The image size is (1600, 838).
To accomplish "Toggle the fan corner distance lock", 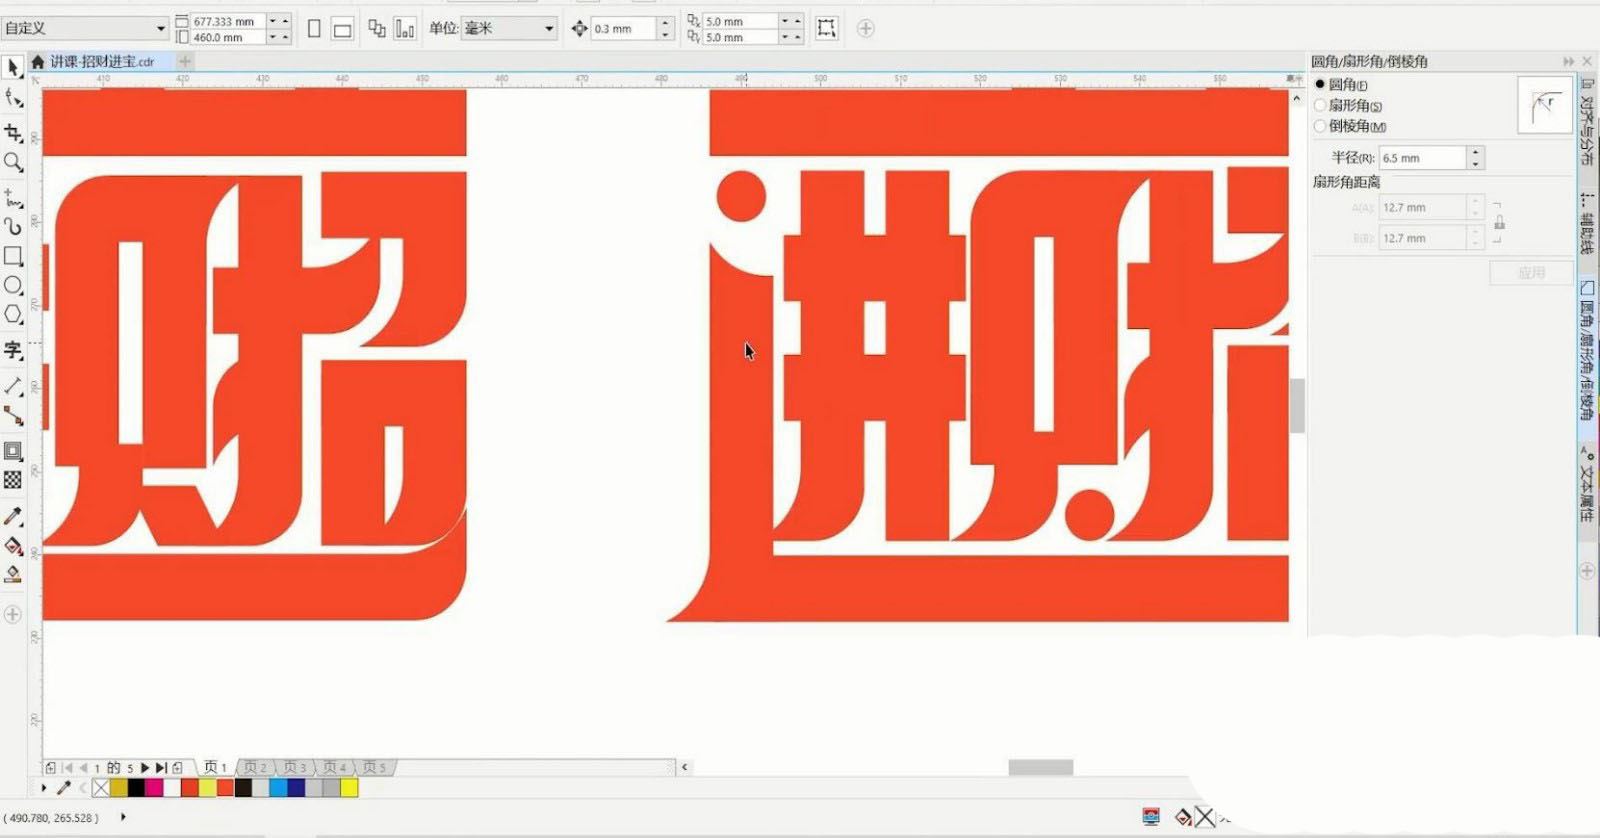I will click(1499, 222).
